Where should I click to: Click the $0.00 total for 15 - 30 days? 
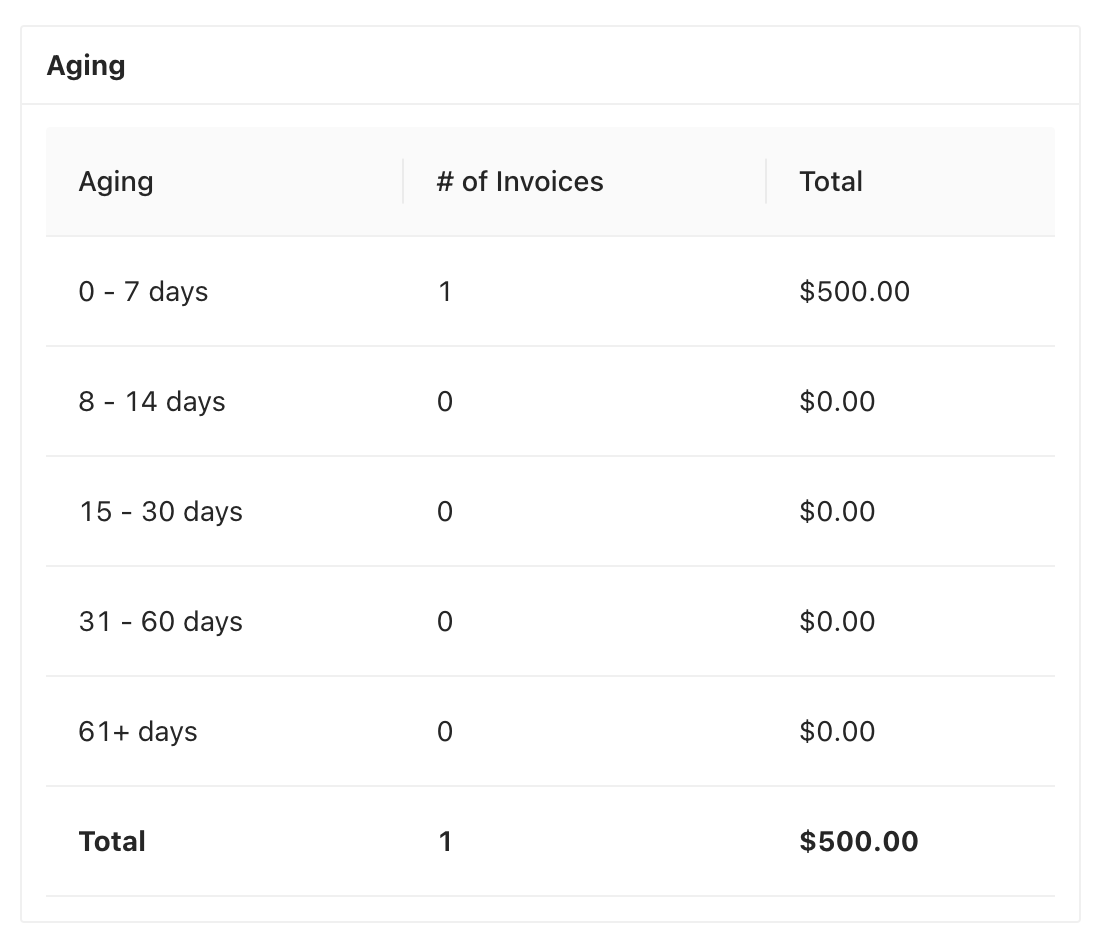point(837,512)
